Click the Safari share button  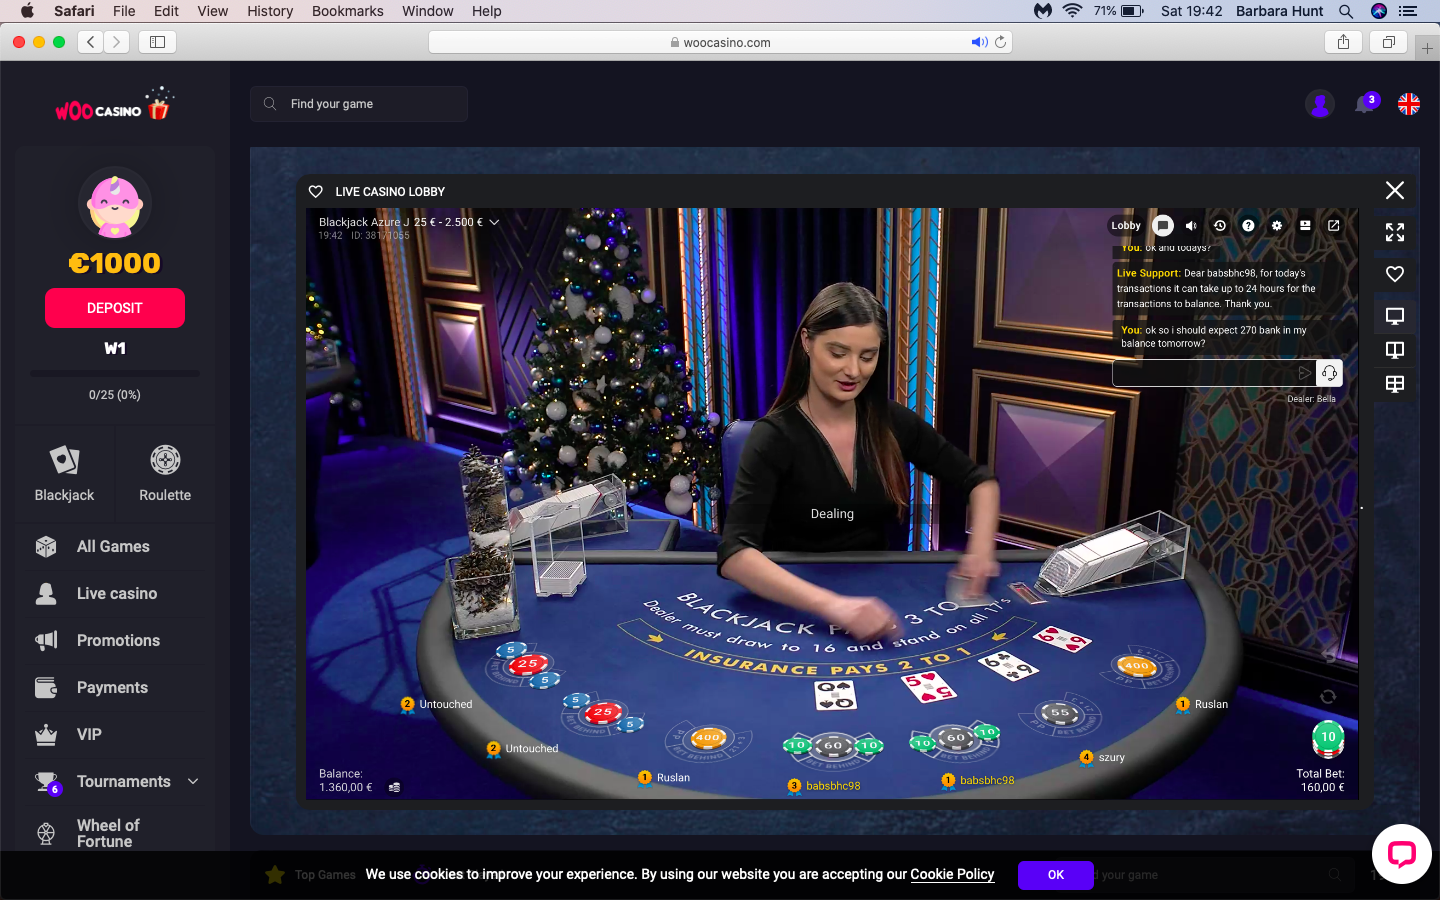pyautogui.click(x=1343, y=42)
